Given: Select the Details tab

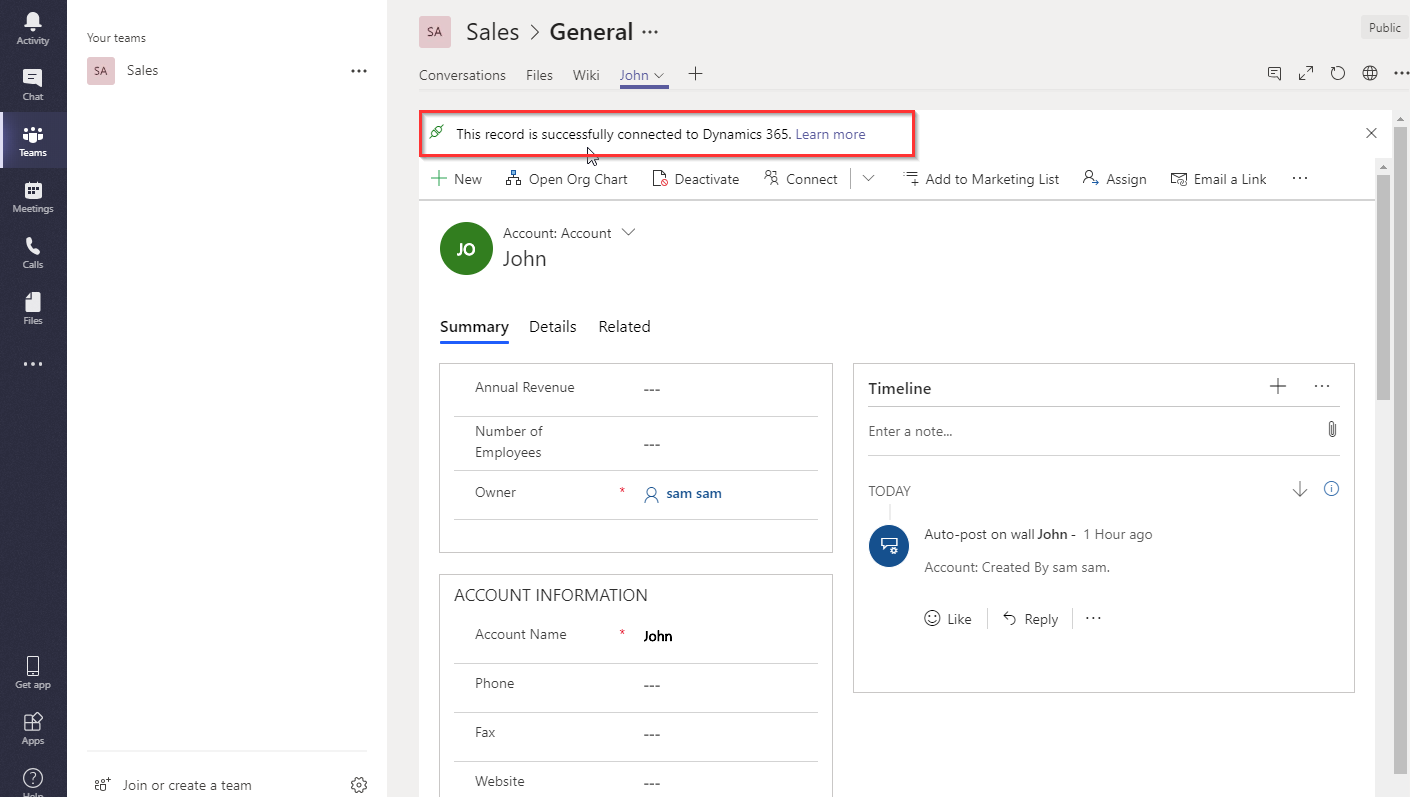Looking at the screenshot, I should [x=553, y=327].
